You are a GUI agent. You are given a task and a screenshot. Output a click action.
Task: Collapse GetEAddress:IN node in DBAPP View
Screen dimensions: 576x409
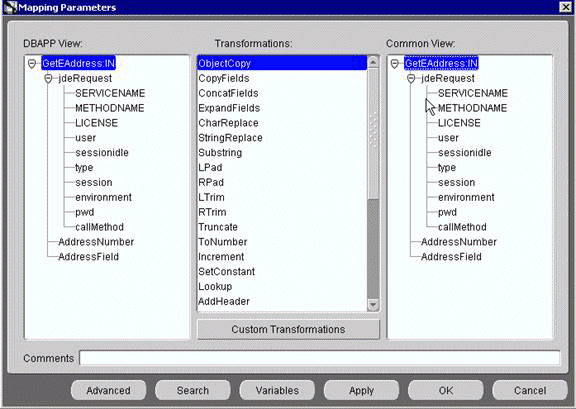(32, 64)
